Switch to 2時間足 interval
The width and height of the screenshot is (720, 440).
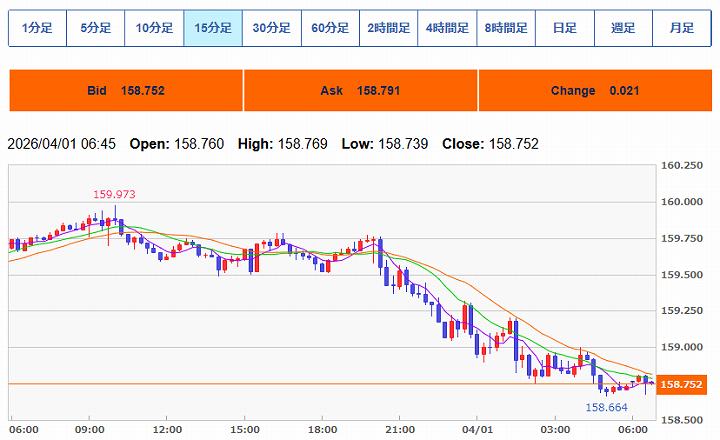[388, 28]
